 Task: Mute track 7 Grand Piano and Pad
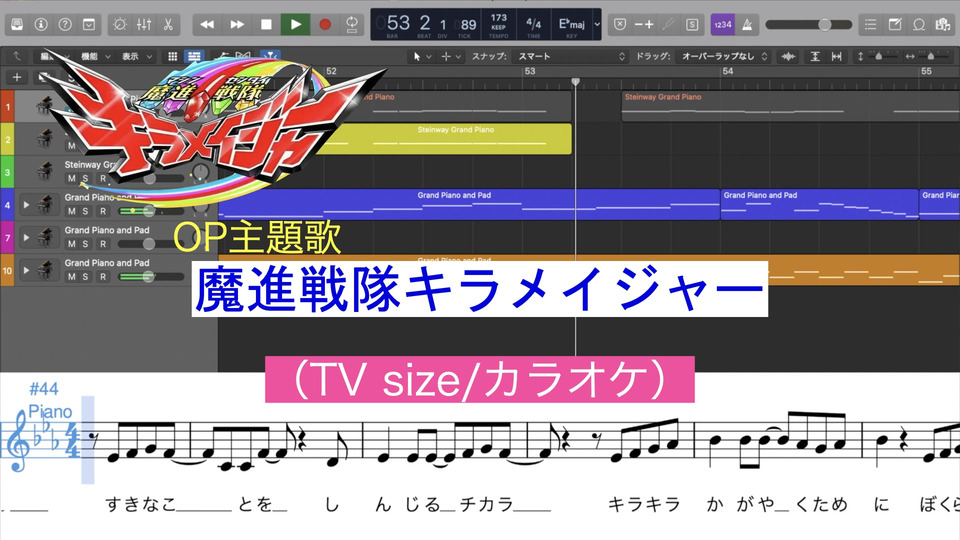(x=72, y=244)
